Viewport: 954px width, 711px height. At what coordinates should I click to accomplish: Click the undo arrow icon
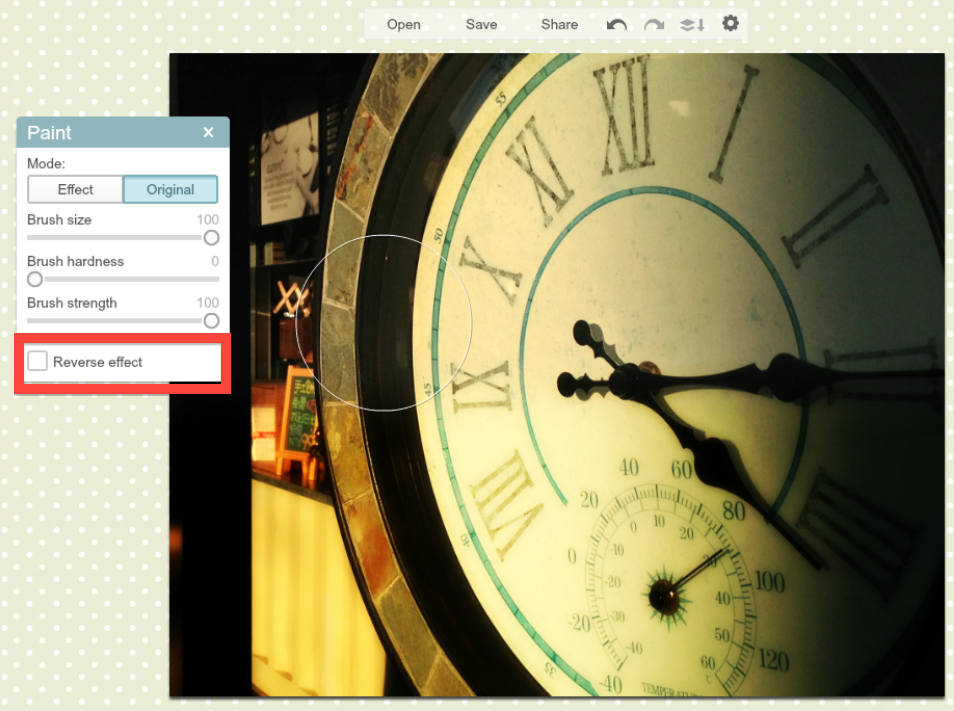click(616, 24)
